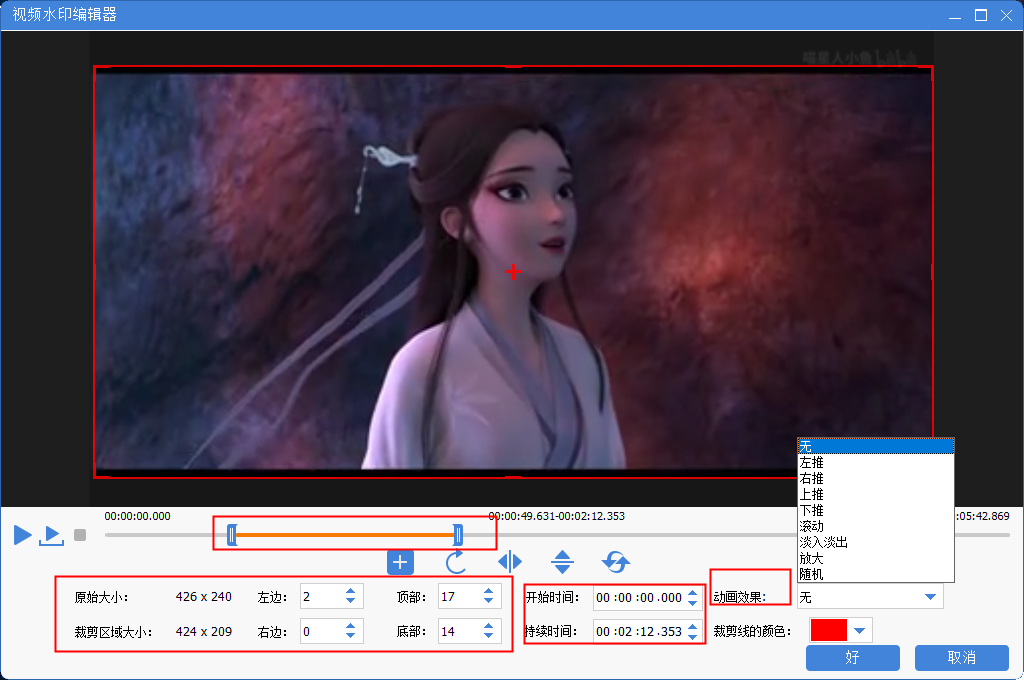Increase the 底部 crop value
Viewport: 1024px width, 680px height.
coord(488,626)
